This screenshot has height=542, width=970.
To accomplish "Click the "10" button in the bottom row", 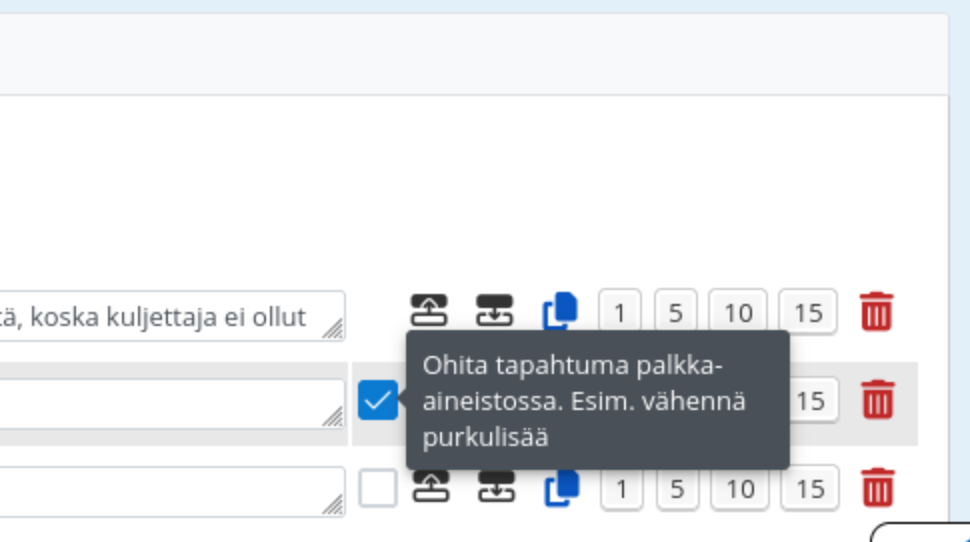I will click(740, 489).
